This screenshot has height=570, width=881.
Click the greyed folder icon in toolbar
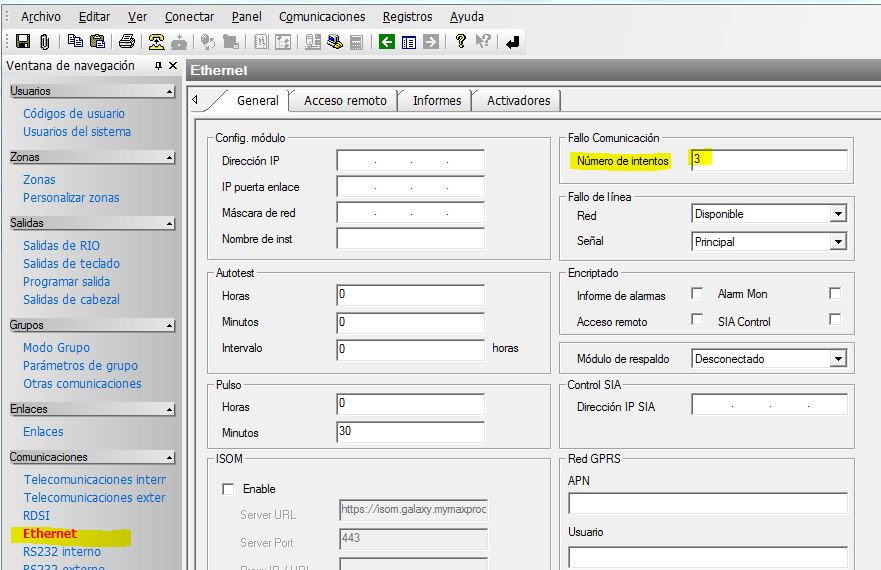pyautogui.click(x=230, y=42)
